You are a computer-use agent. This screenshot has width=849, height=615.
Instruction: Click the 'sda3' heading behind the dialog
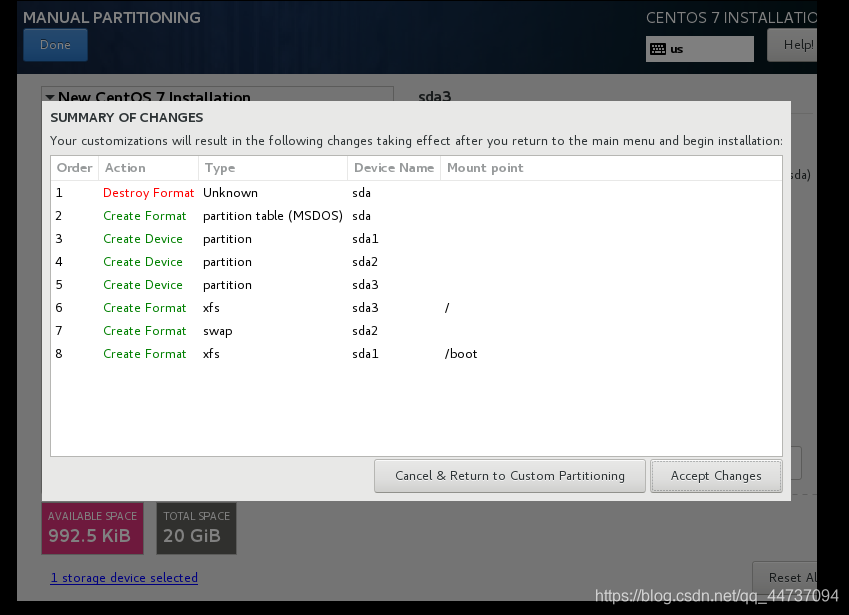(x=435, y=96)
